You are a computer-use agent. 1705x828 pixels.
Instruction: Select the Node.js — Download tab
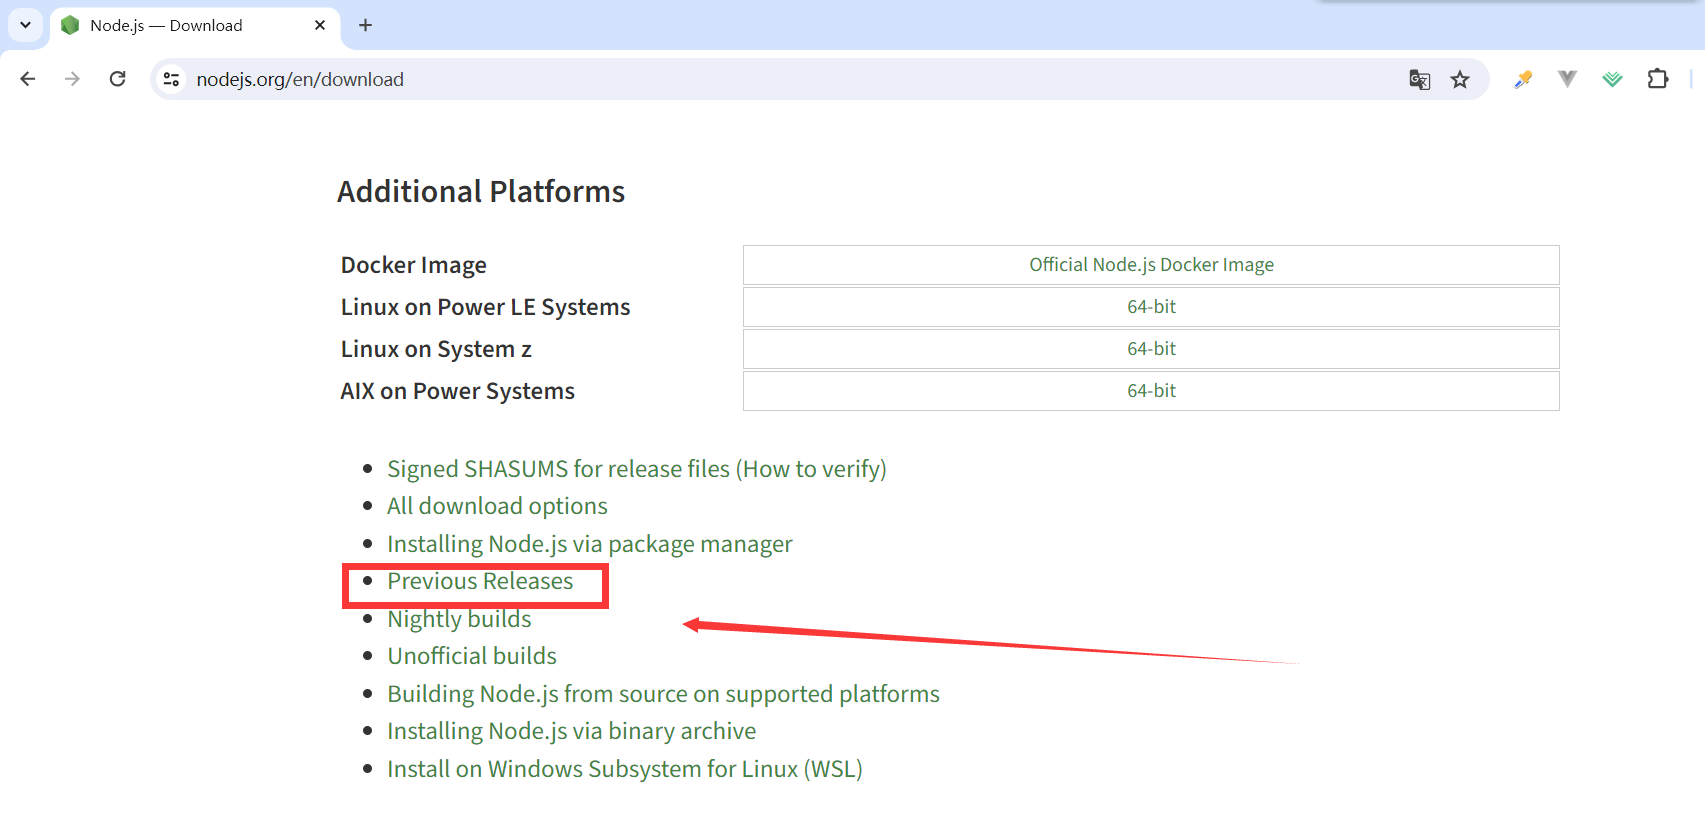point(195,25)
